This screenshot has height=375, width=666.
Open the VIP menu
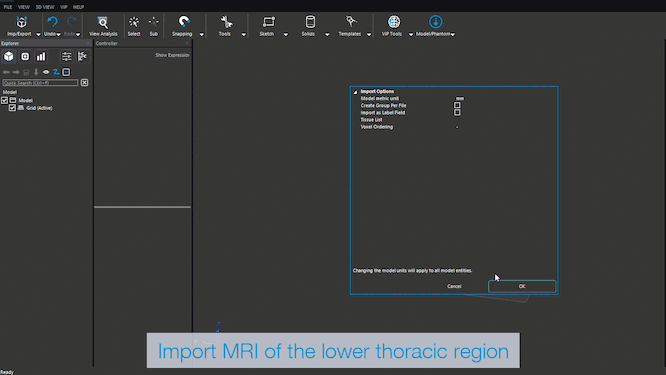64,7
